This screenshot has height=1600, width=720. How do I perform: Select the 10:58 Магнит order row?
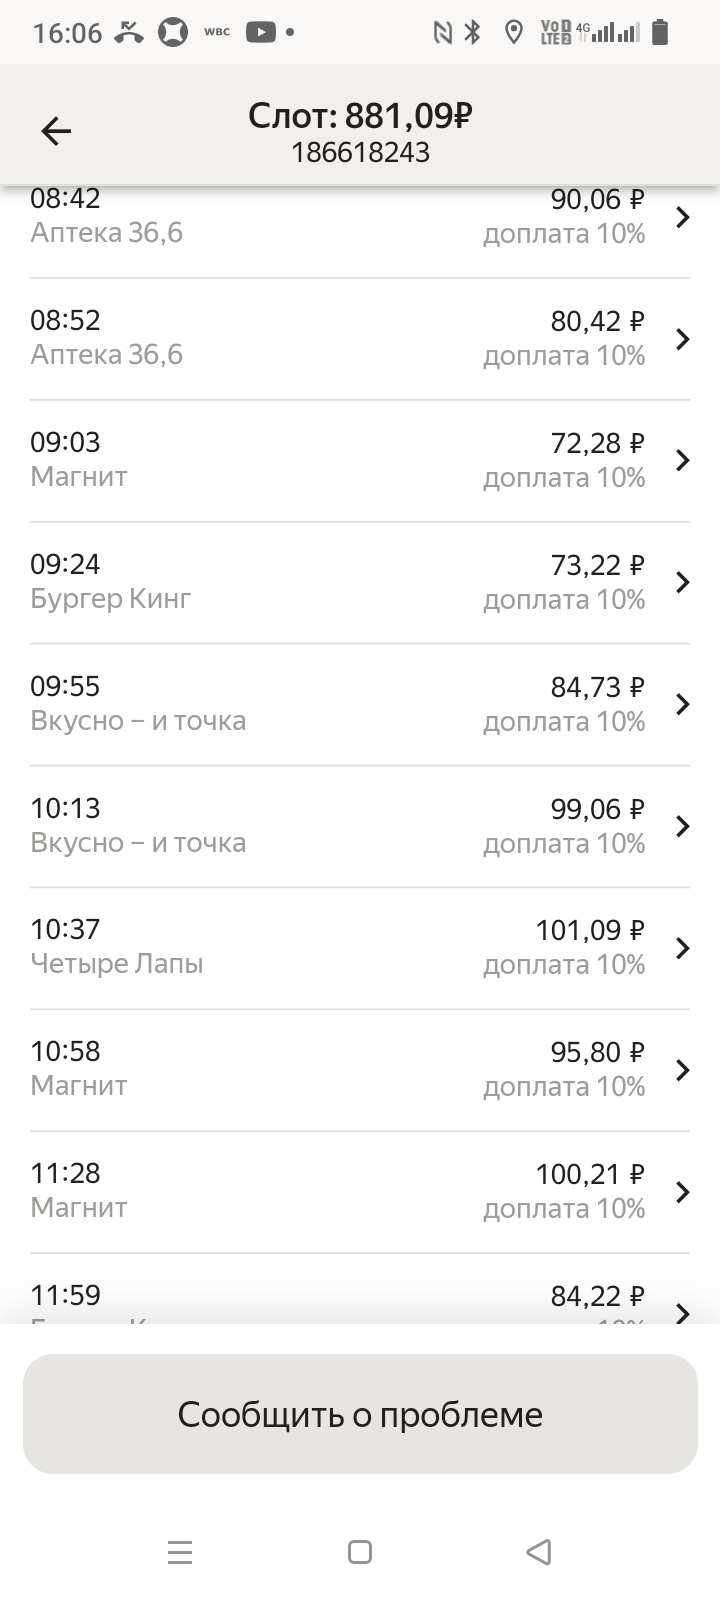360,1070
